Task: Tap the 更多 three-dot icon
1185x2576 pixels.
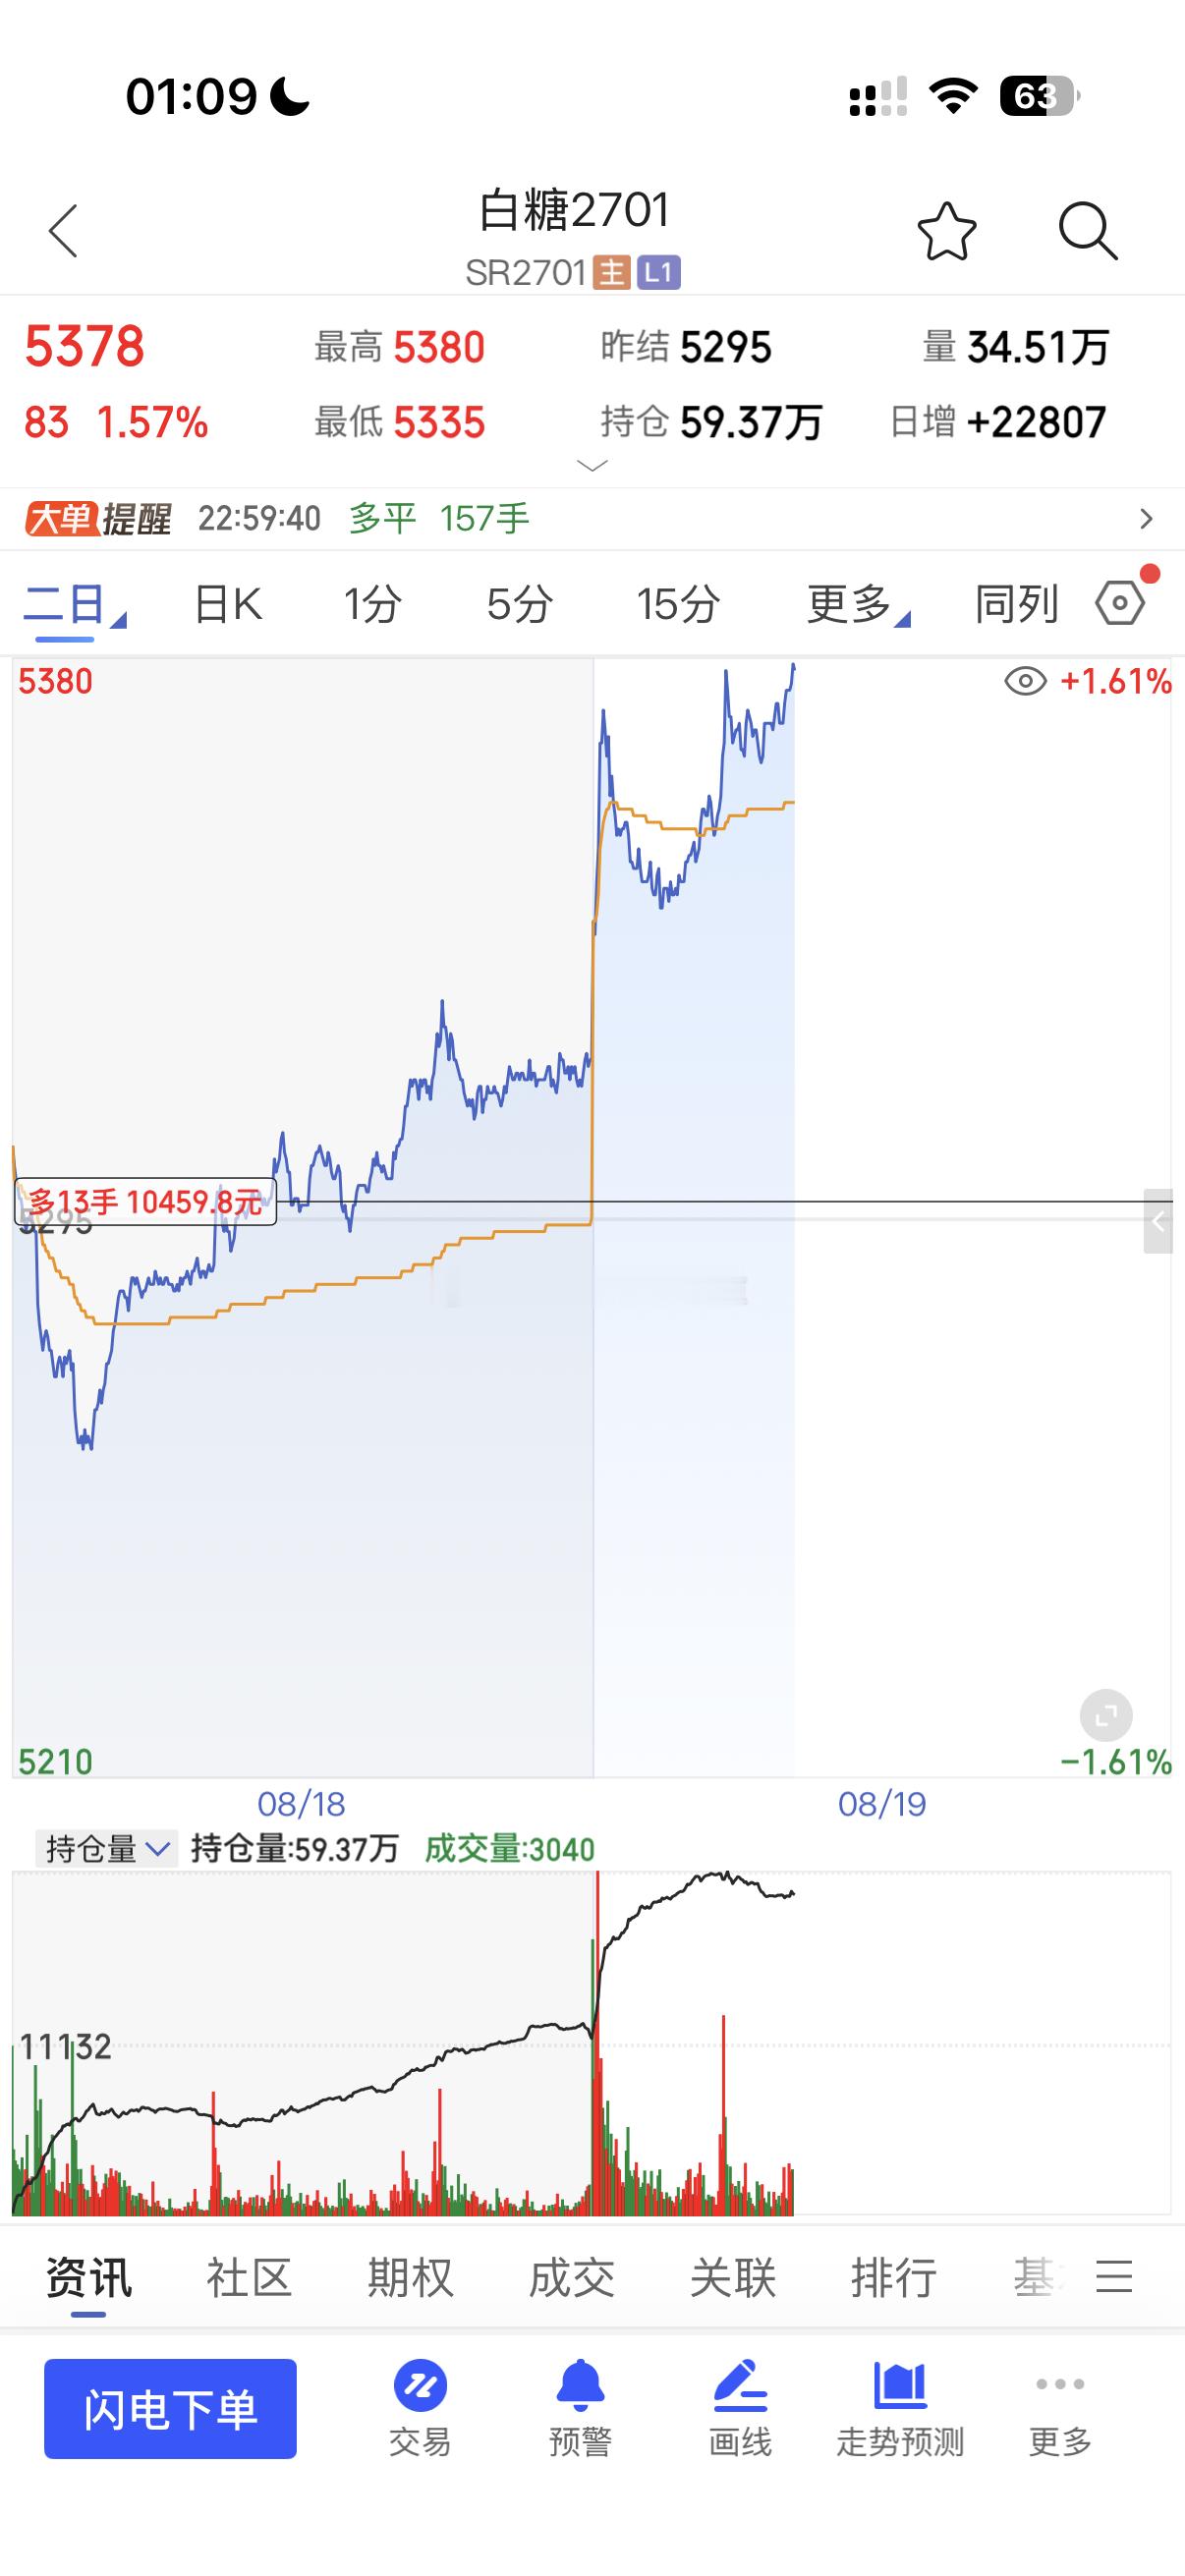Action: click(1060, 2385)
